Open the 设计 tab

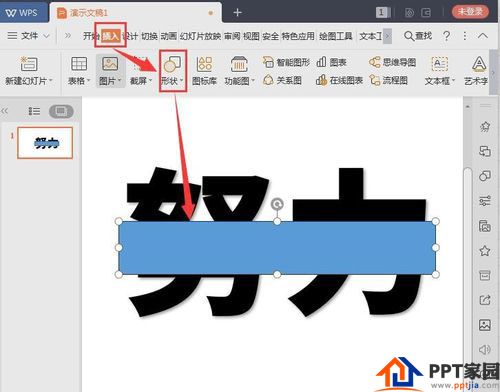[x=131, y=36]
